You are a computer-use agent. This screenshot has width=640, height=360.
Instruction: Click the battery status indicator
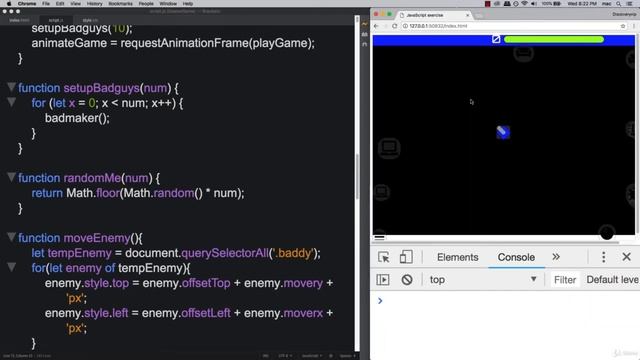[551, 4]
